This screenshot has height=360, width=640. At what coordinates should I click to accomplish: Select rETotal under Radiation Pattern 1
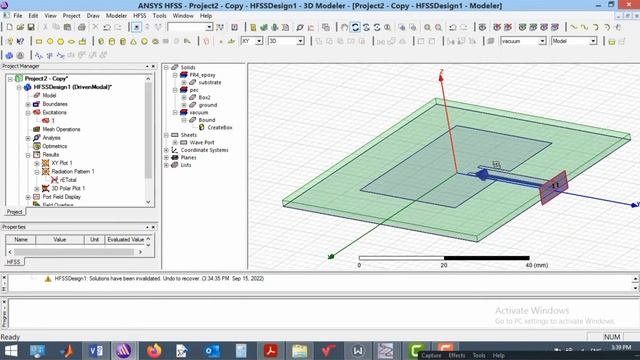coord(68,180)
